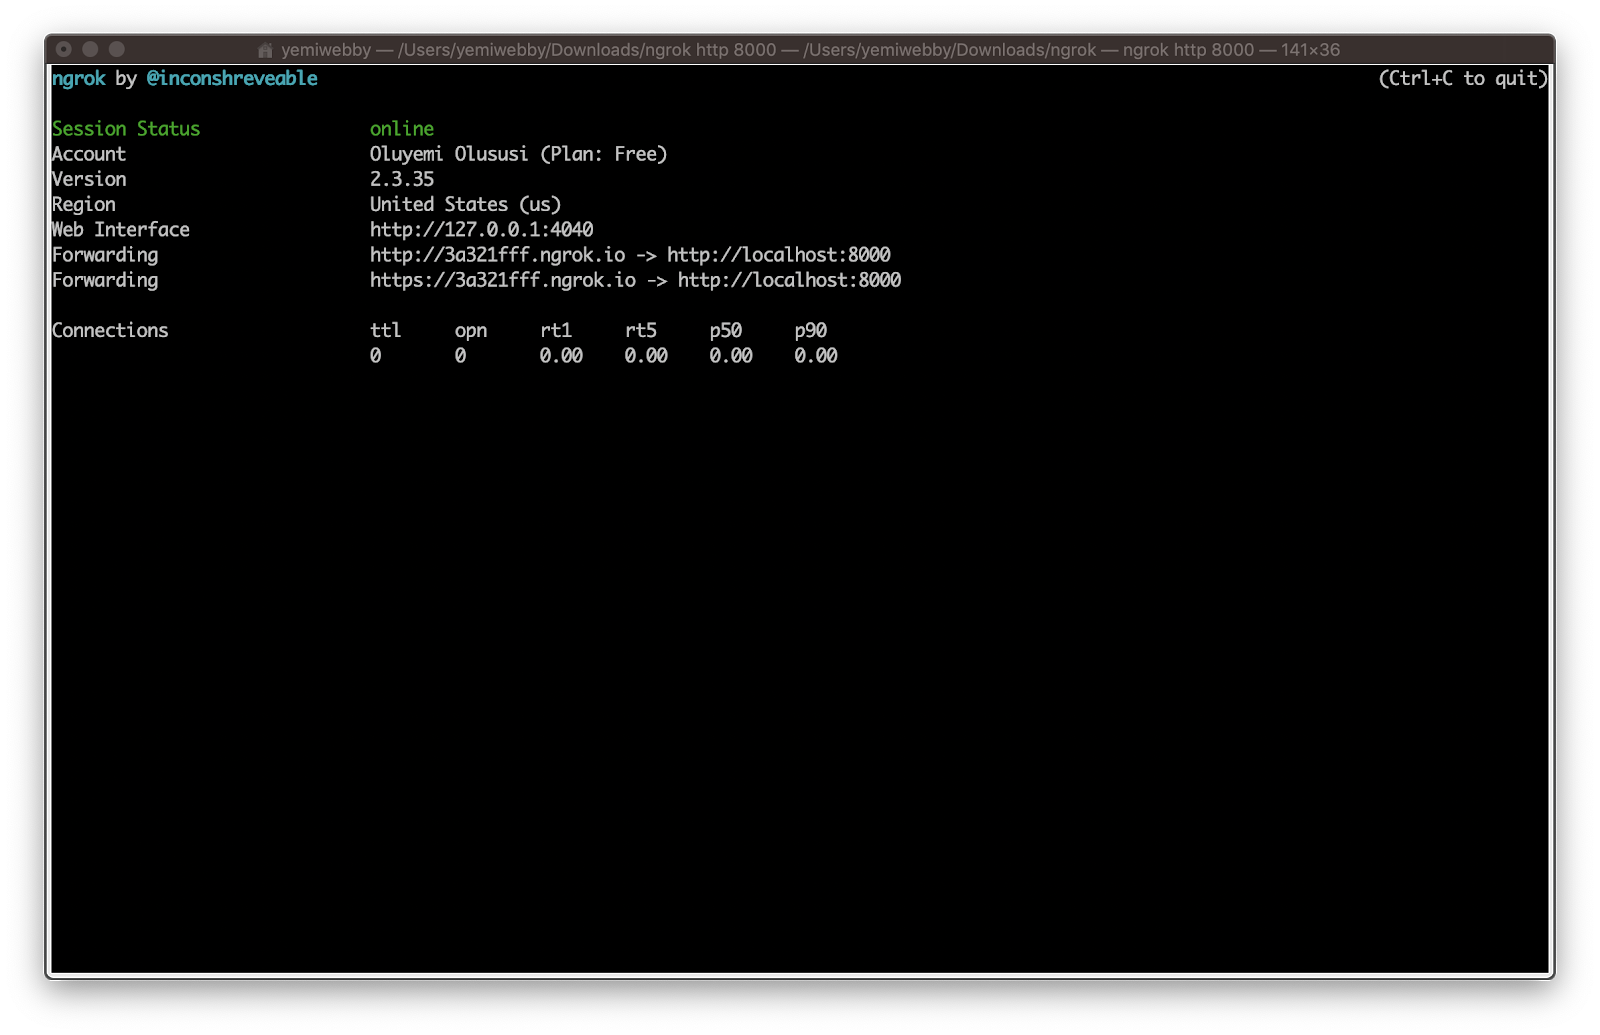1600x1035 pixels.
Task: Click the p90 value '0.00'
Action: (816, 355)
